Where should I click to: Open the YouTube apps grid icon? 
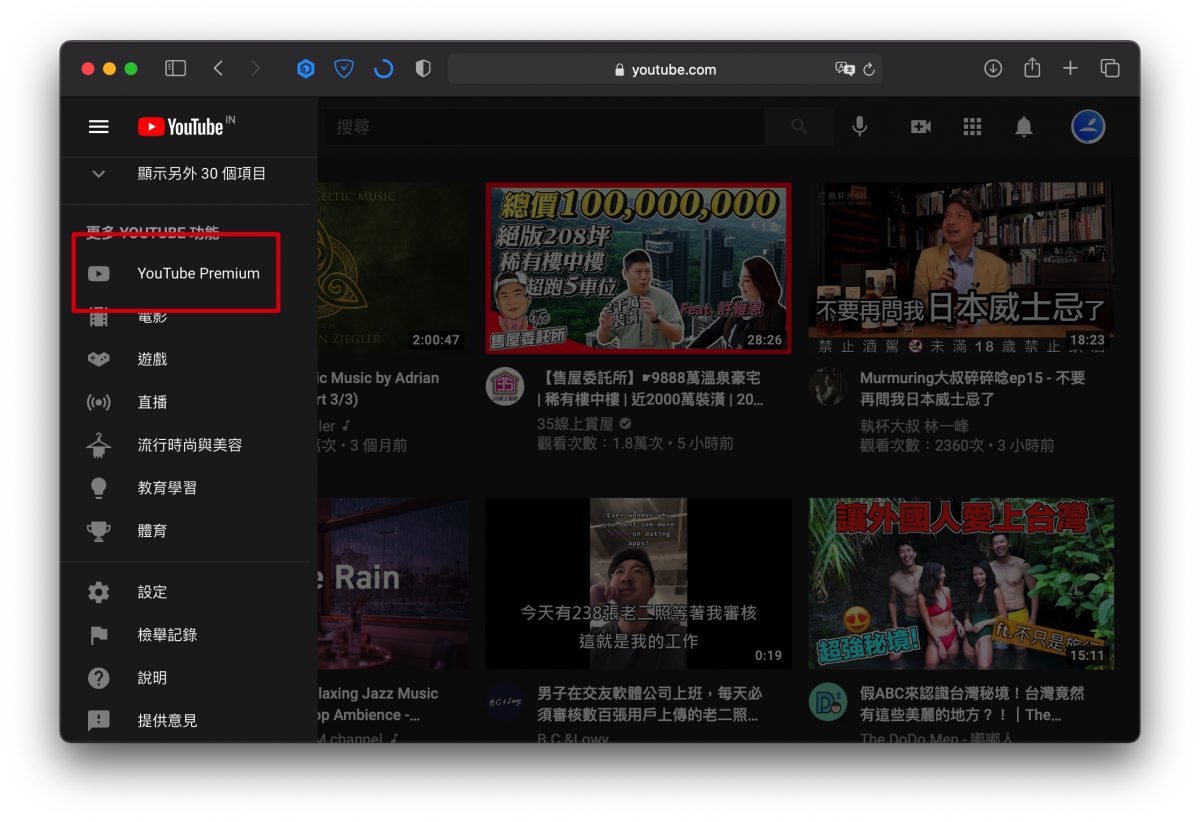coord(972,127)
